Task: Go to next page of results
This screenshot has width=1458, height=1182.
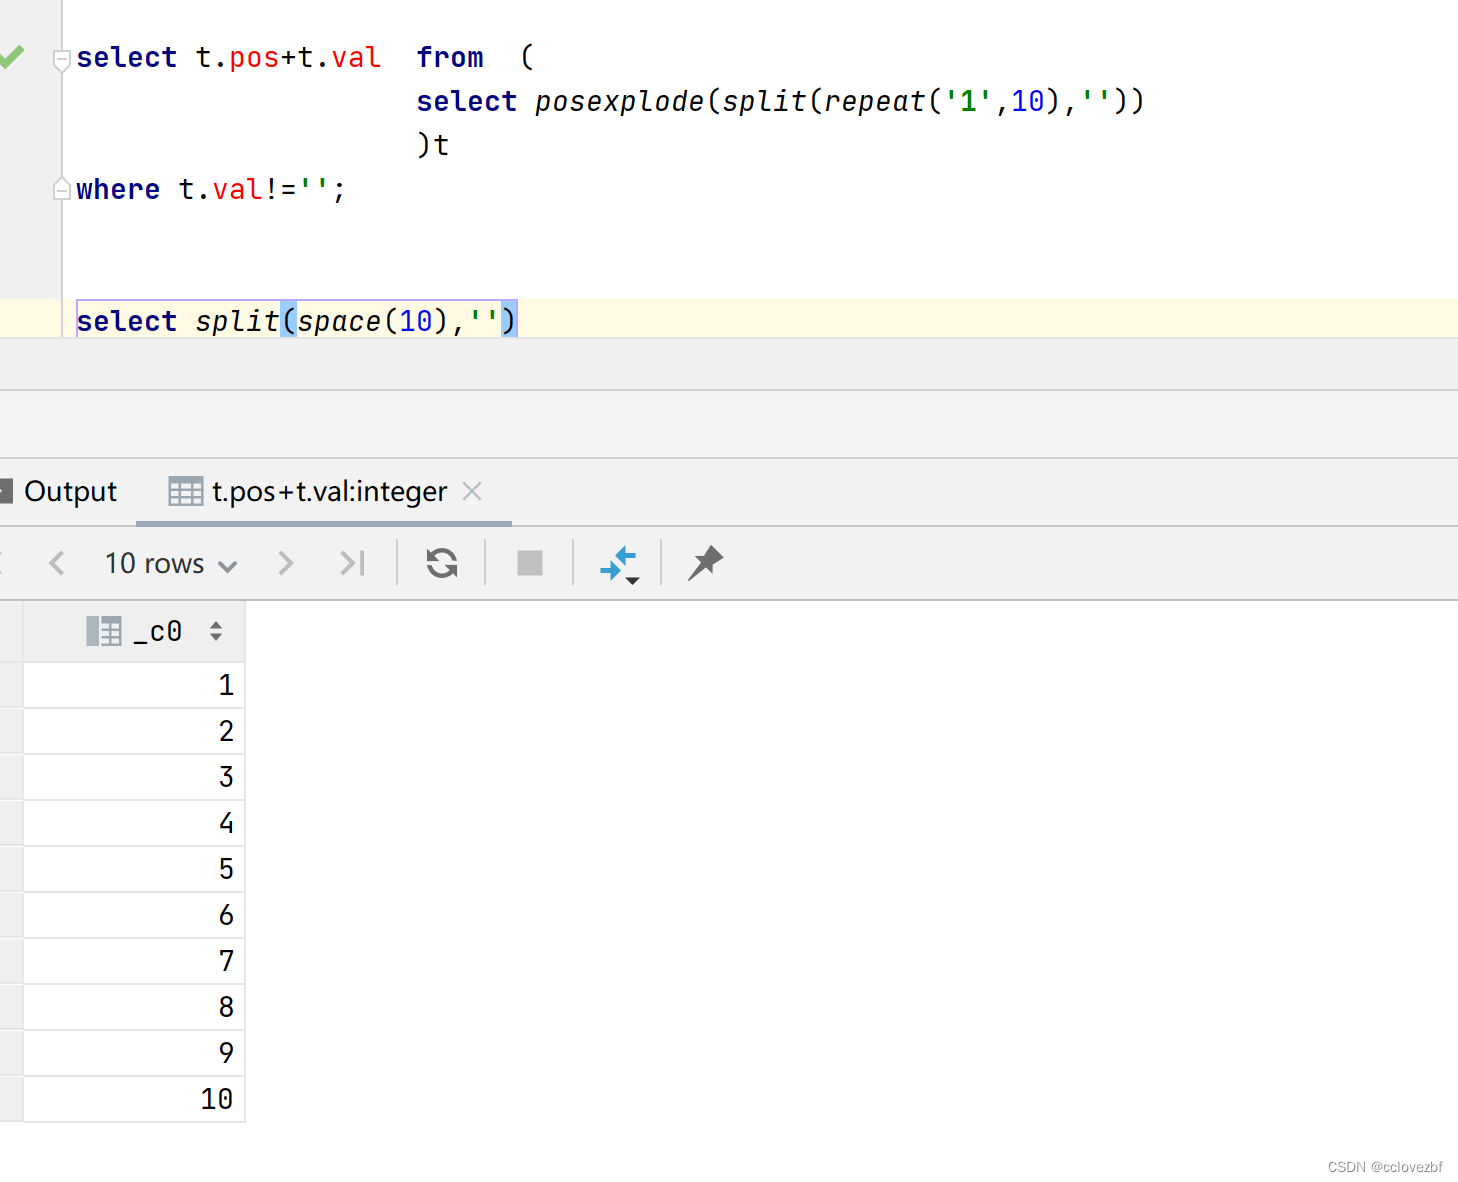Action: click(x=285, y=563)
